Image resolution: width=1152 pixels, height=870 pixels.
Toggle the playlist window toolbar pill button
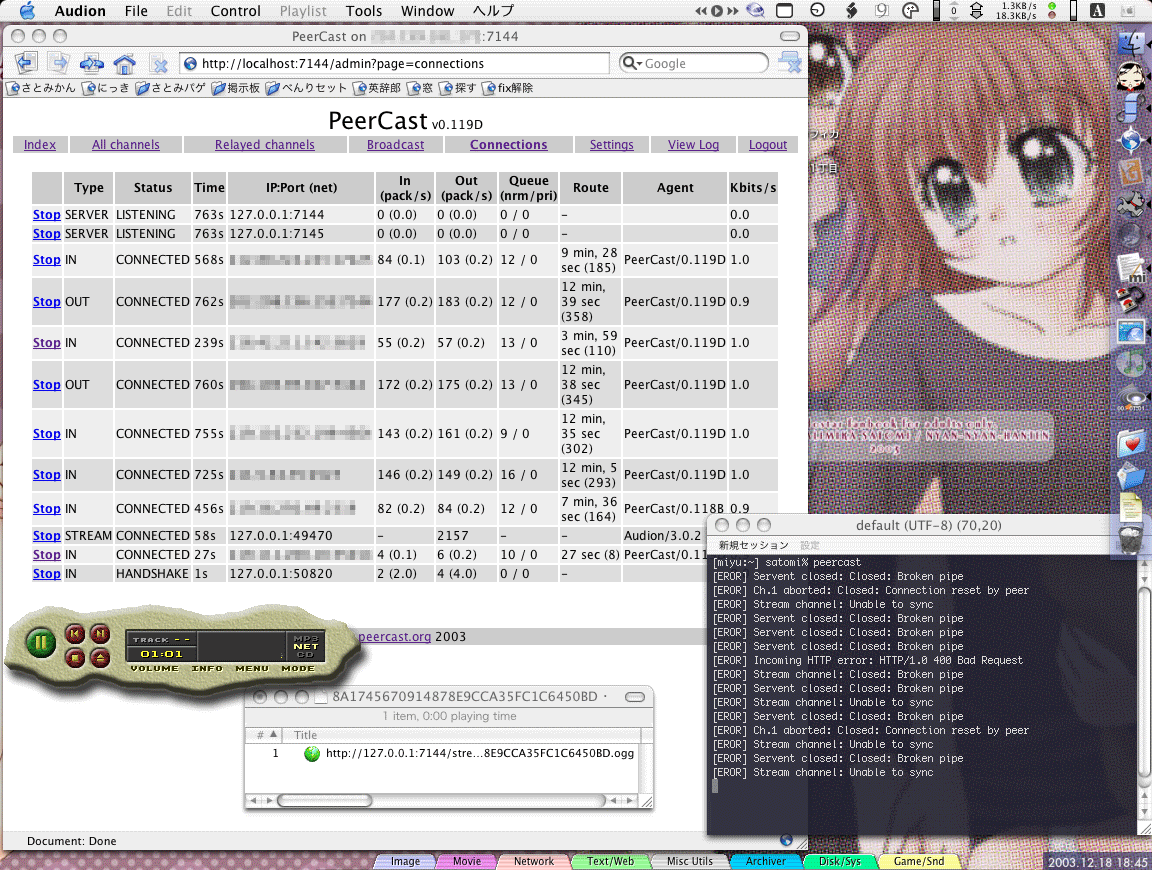coord(635,697)
